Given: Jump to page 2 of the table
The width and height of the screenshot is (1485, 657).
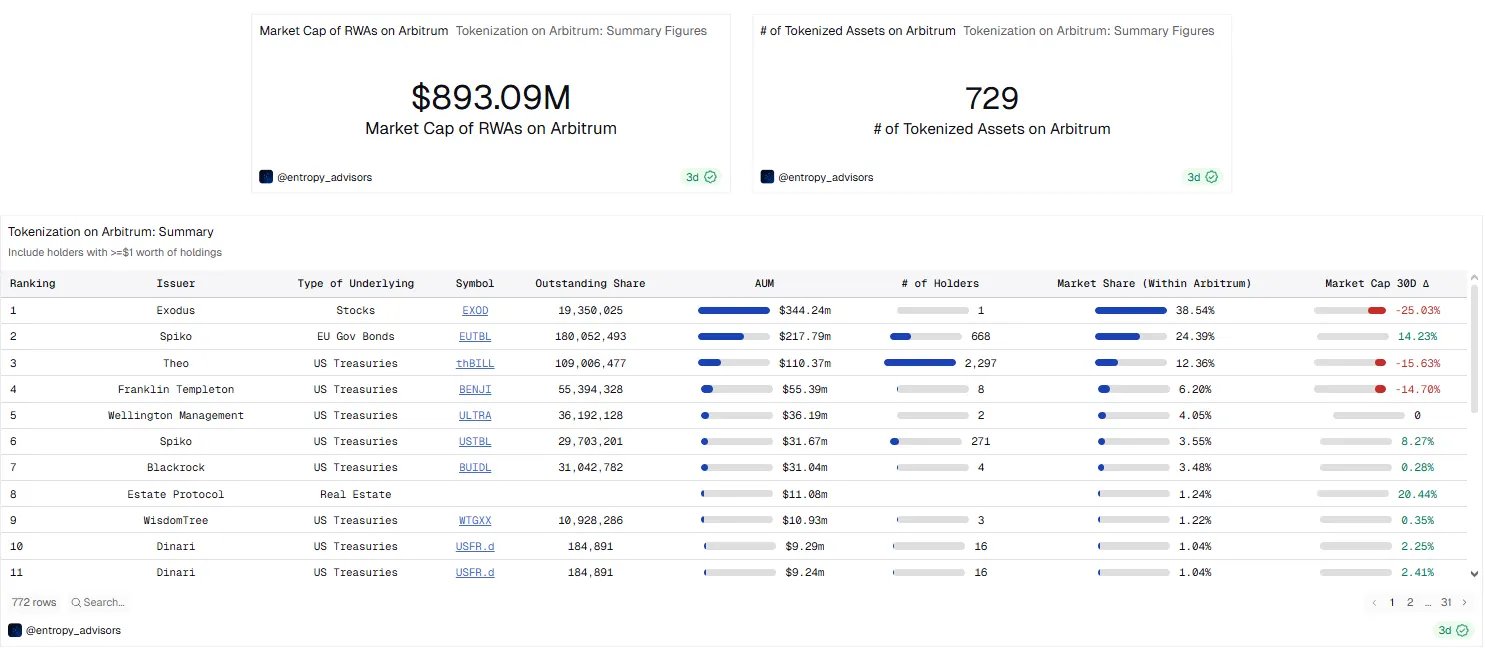Looking at the screenshot, I should point(1410,603).
